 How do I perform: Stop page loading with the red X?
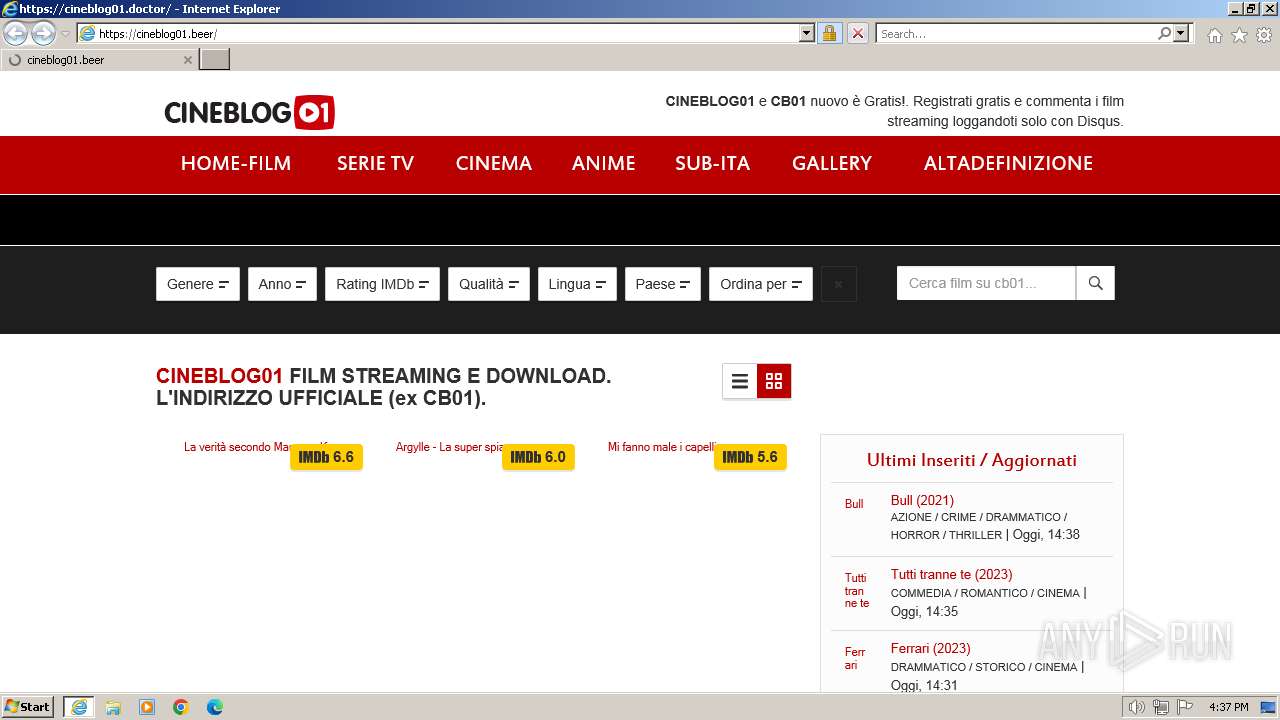point(858,33)
